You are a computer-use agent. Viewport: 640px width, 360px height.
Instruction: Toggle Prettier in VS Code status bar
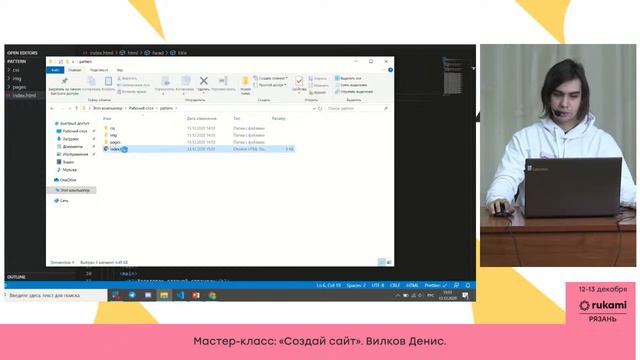click(435, 285)
